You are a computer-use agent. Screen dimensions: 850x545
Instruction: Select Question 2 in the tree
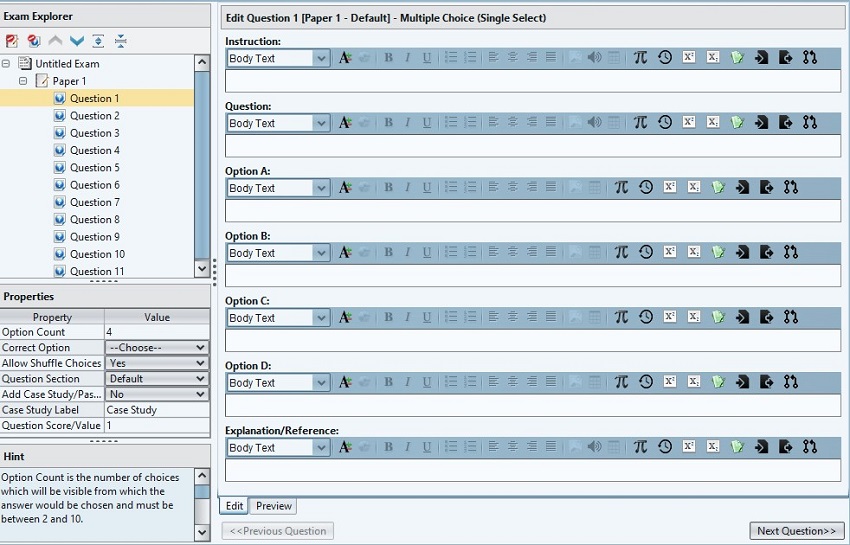[x=94, y=116]
